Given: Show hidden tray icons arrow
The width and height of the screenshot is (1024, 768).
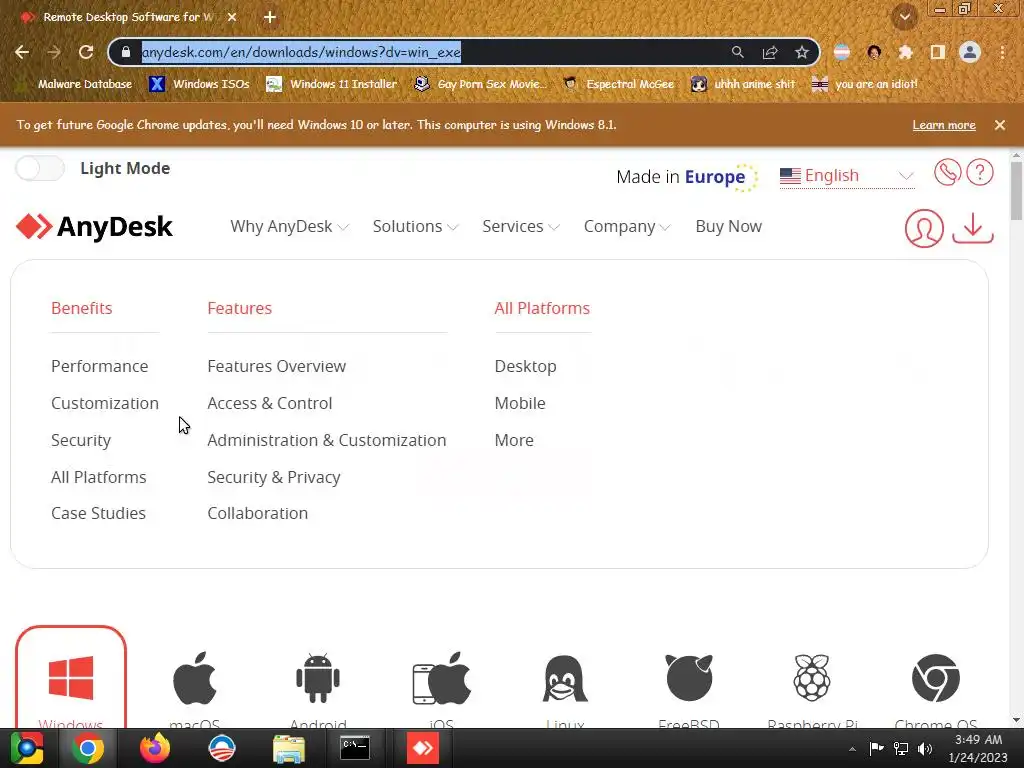Looking at the screenshot, I should pyautogui.click(x=852, y=749).
